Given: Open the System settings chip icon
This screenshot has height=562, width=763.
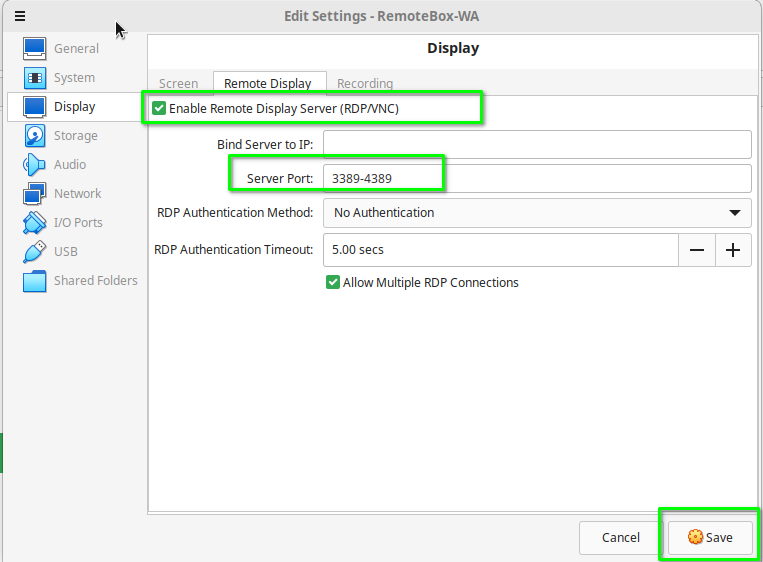Looking at the screenshot, I should (35, 77).
